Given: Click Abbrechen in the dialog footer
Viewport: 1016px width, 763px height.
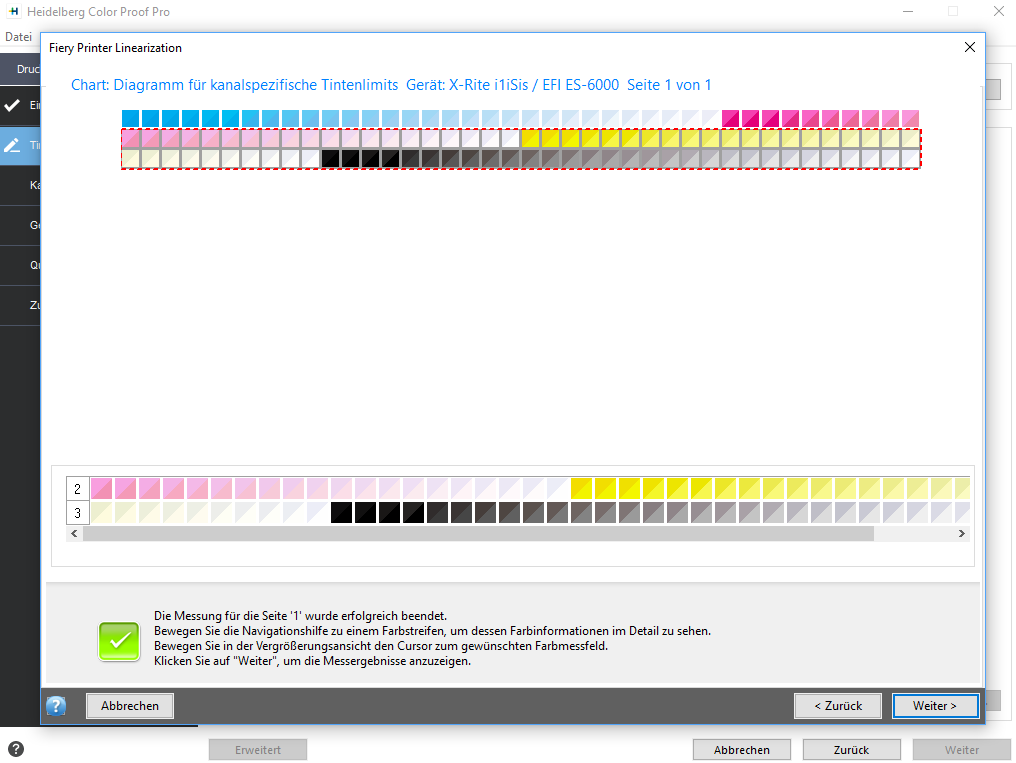Looking at the screenshot, I should pos(130,706).
